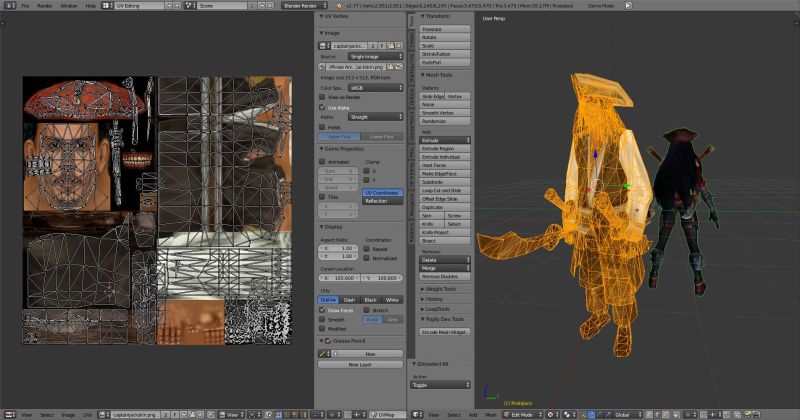Open the Window menu
Image resolution: width=800 pixels, height=420 pixels.
coord(69,6)
